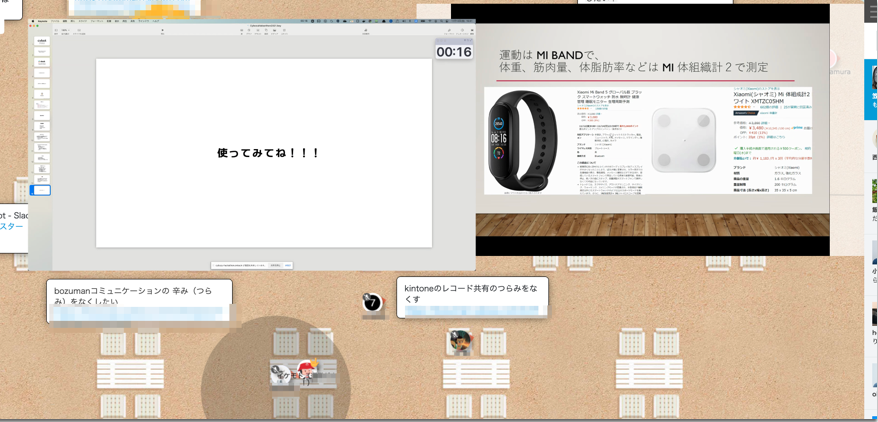878x422 pixels.
Task: Click the 00:16 timer display
Action: pos(454,52)
